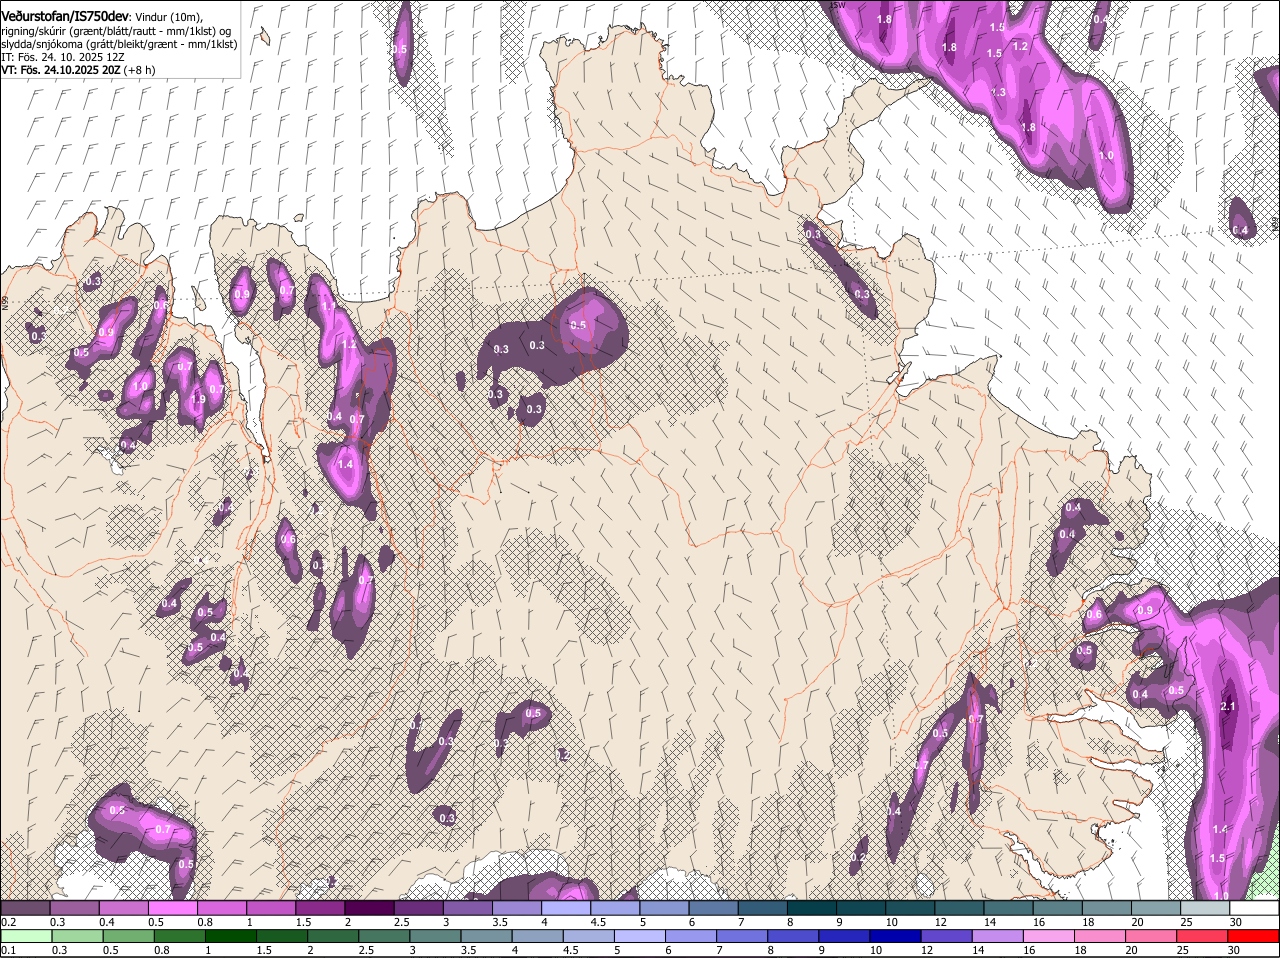Click the Veðurstofan/IS750dev title text
Image resolution: width=1280 pixels, height=958 pixels.
[x=64, y=15]
